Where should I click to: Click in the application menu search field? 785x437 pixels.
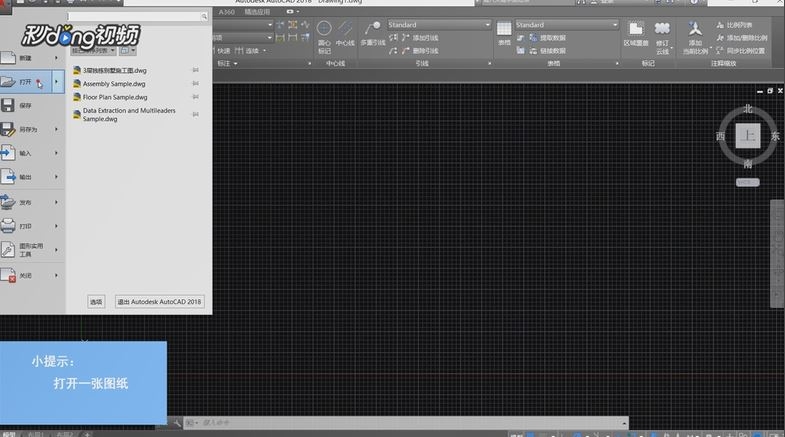point(134,17)
